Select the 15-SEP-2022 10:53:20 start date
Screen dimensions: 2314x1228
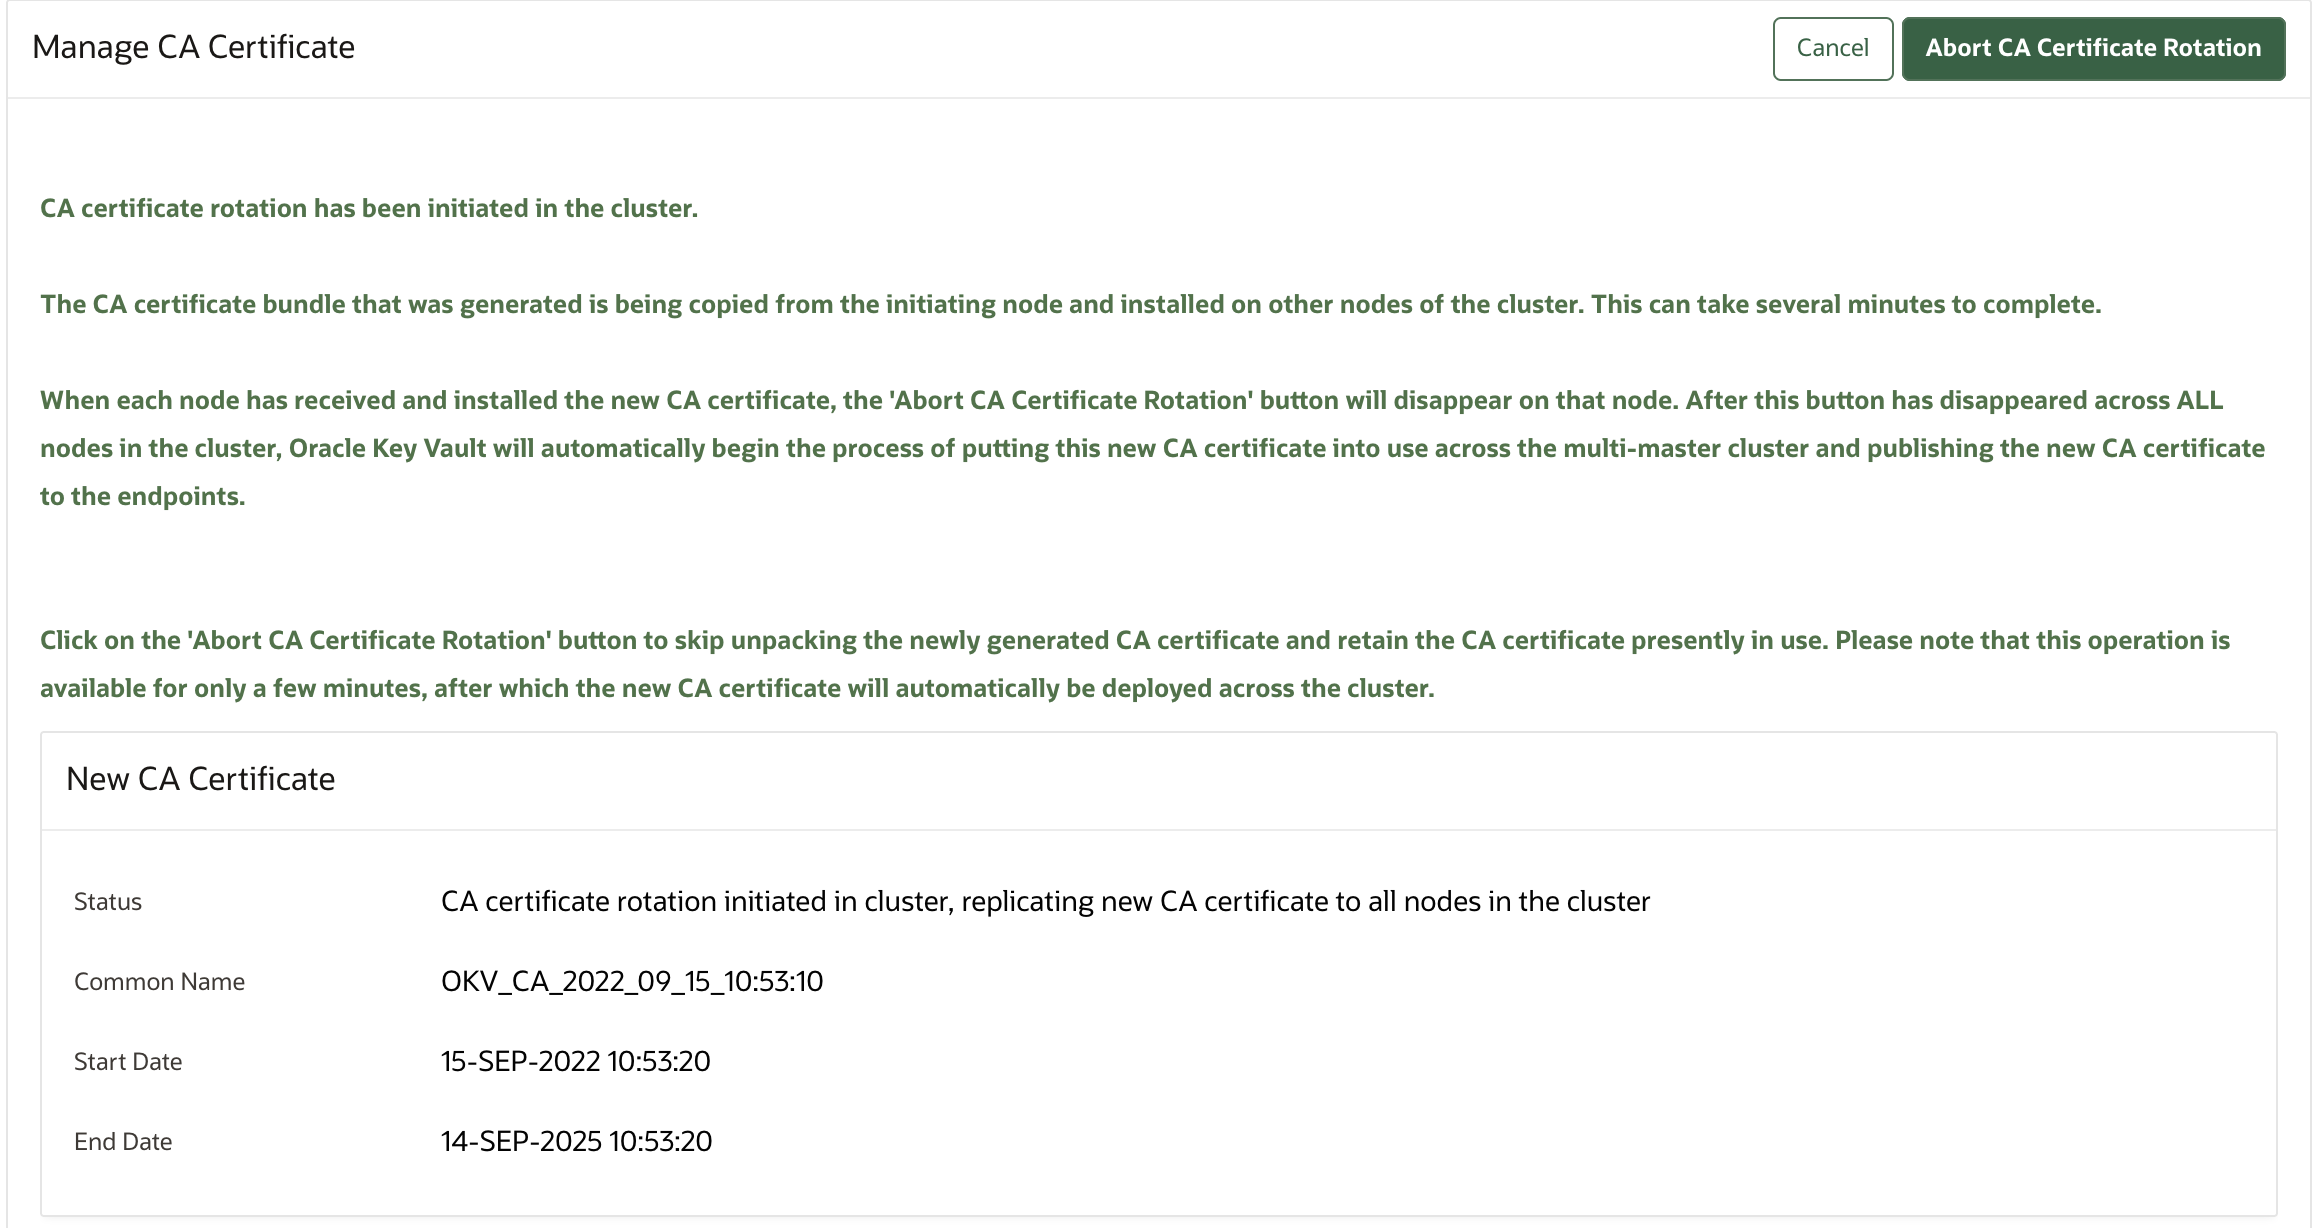[576, 1061]
